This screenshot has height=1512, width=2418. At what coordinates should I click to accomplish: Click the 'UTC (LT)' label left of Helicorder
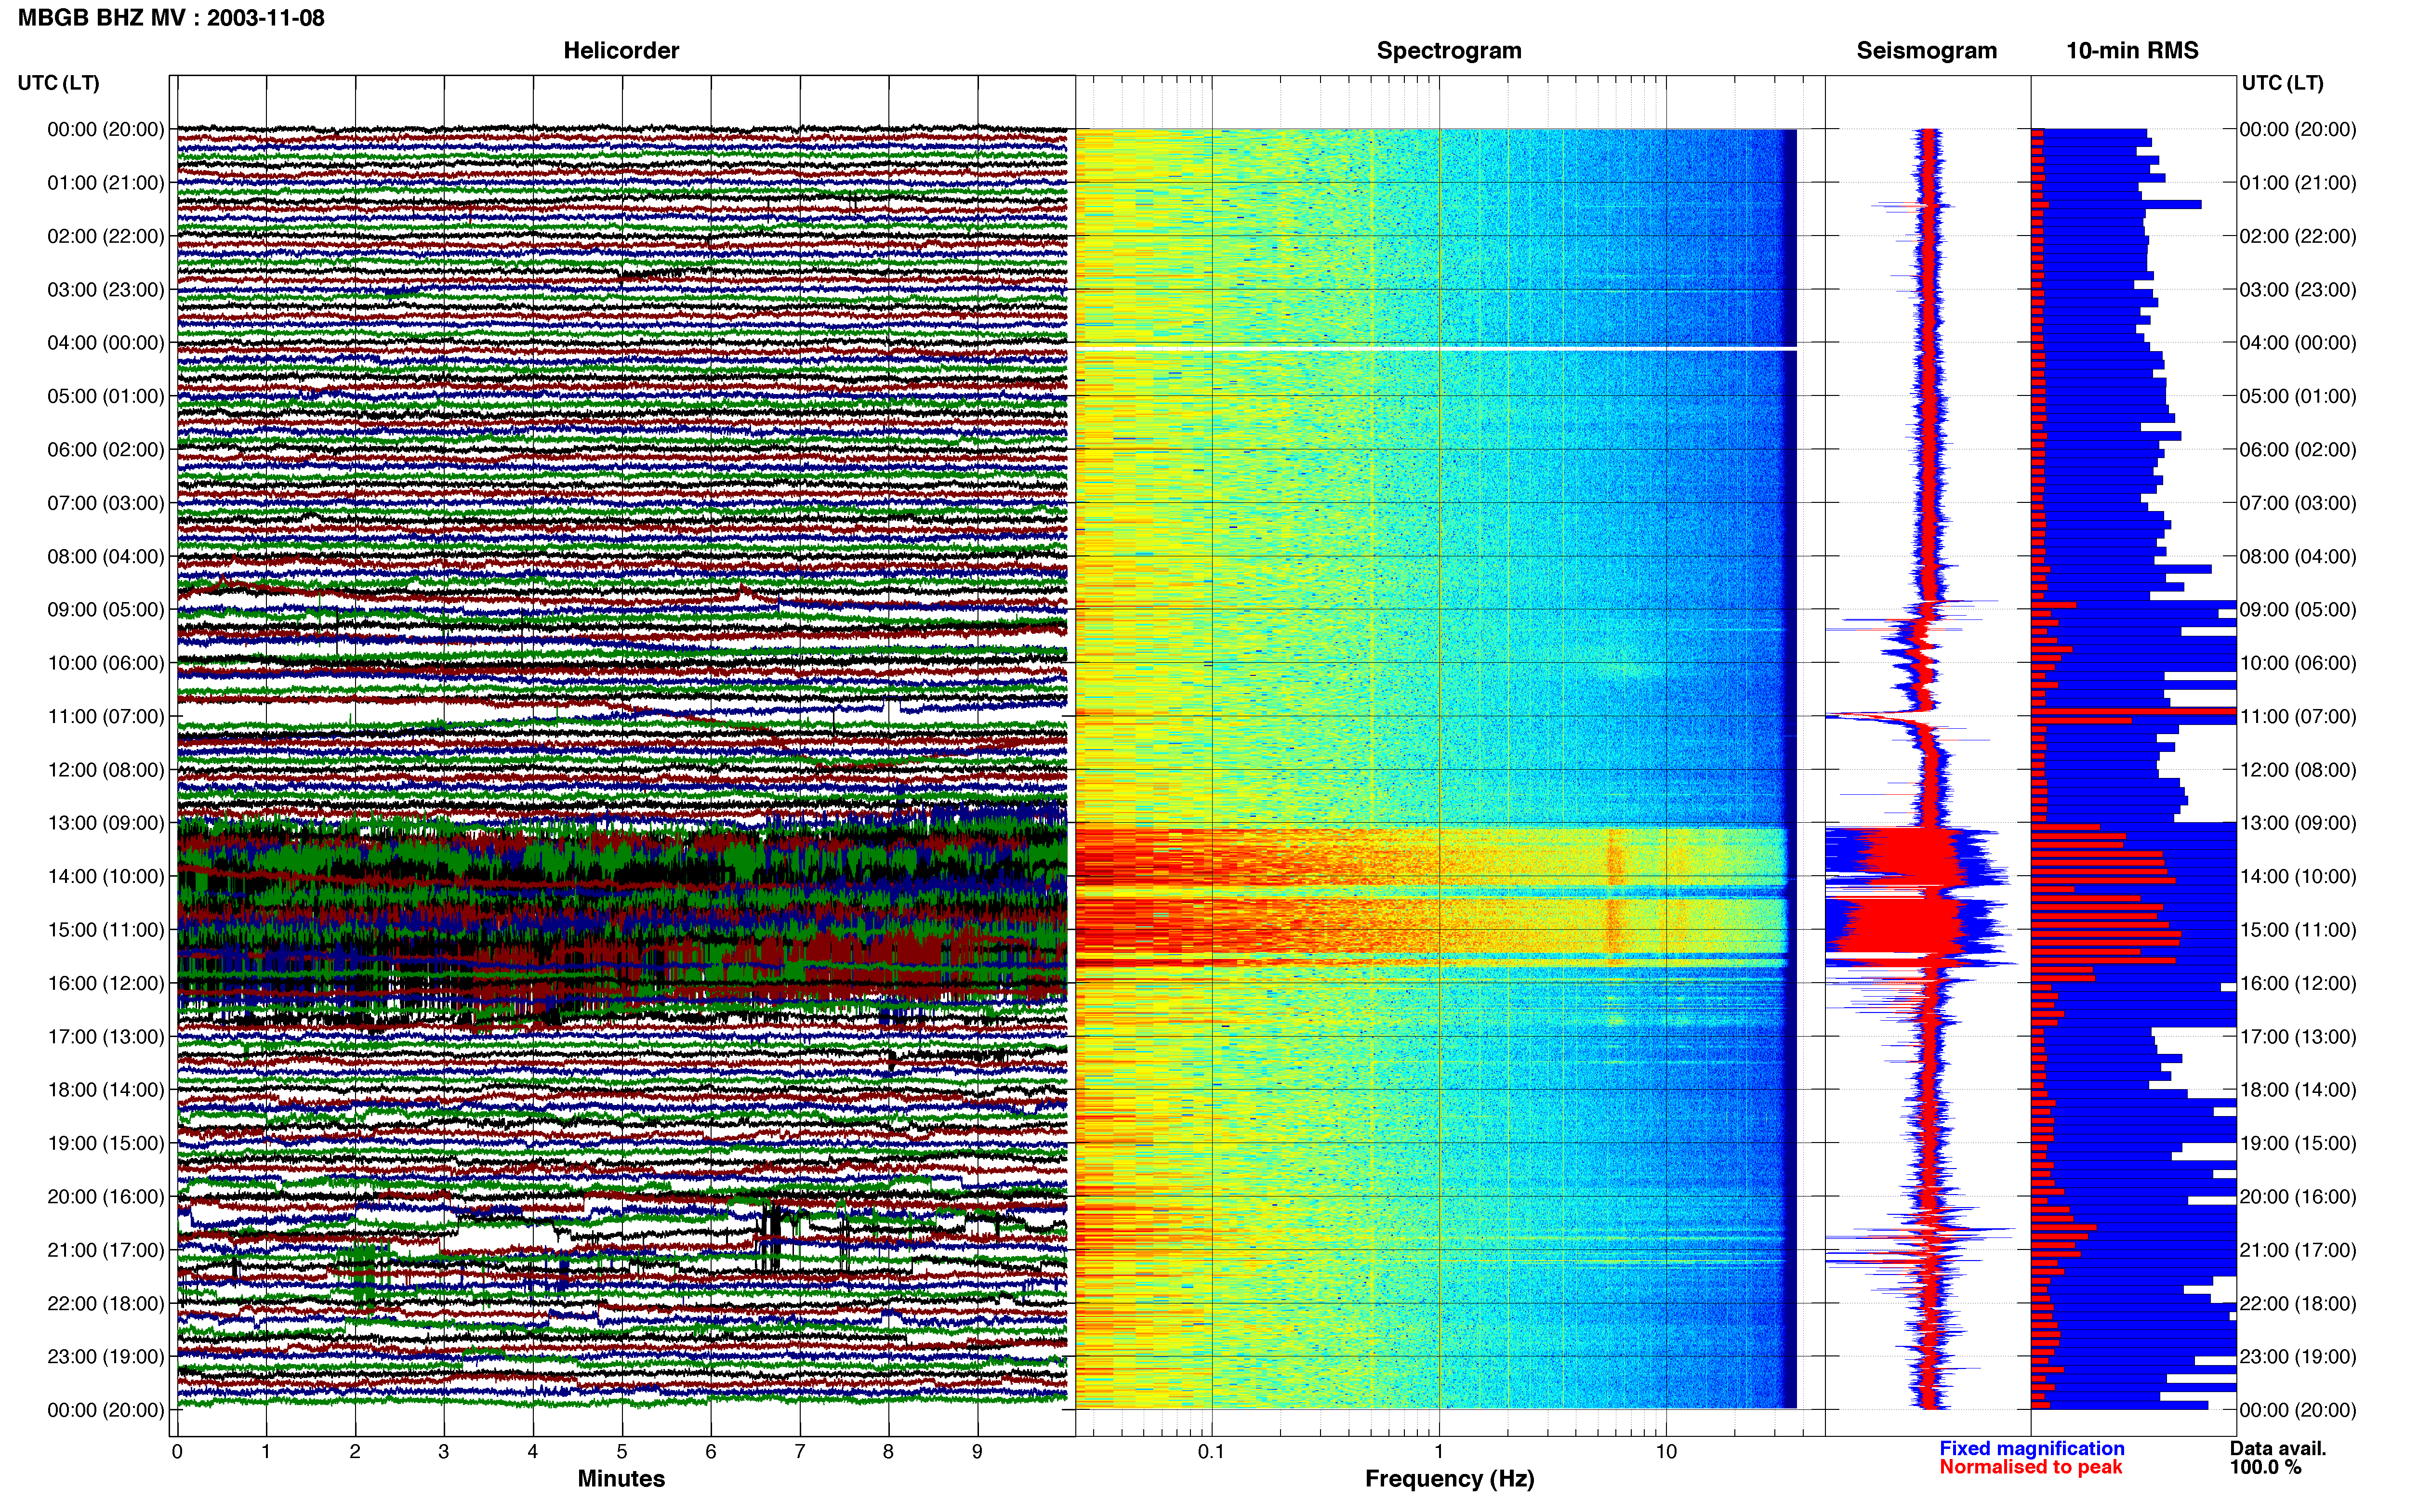58,83
